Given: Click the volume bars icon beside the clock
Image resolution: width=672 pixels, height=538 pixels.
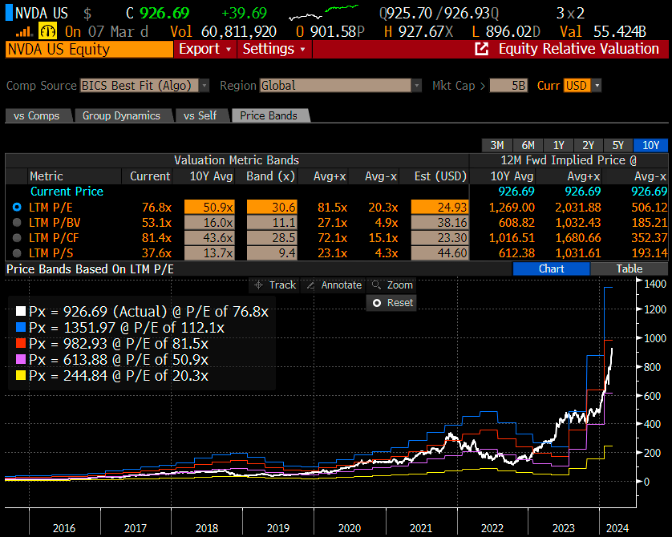Looking at the screenshot, I should [24, 32].
